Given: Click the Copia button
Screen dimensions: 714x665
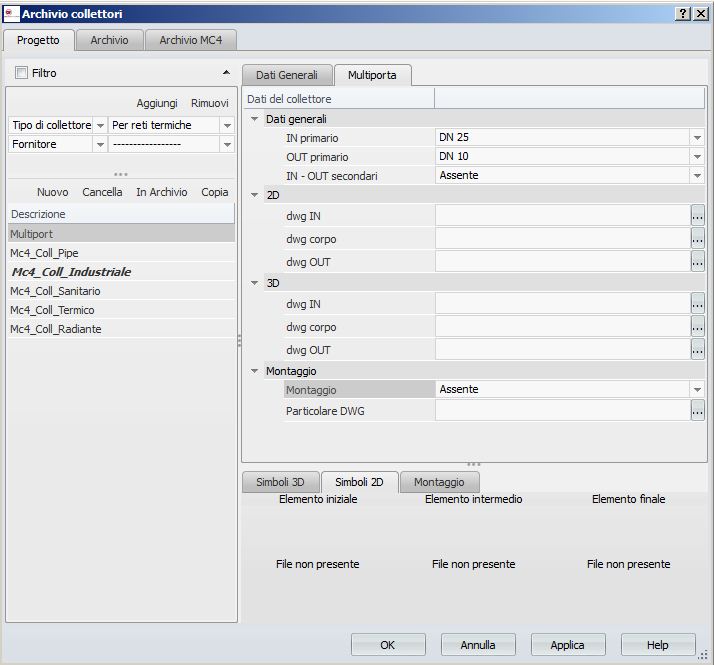Looking at the screenshot, I should pyautogui.click(x=214, y=192).
